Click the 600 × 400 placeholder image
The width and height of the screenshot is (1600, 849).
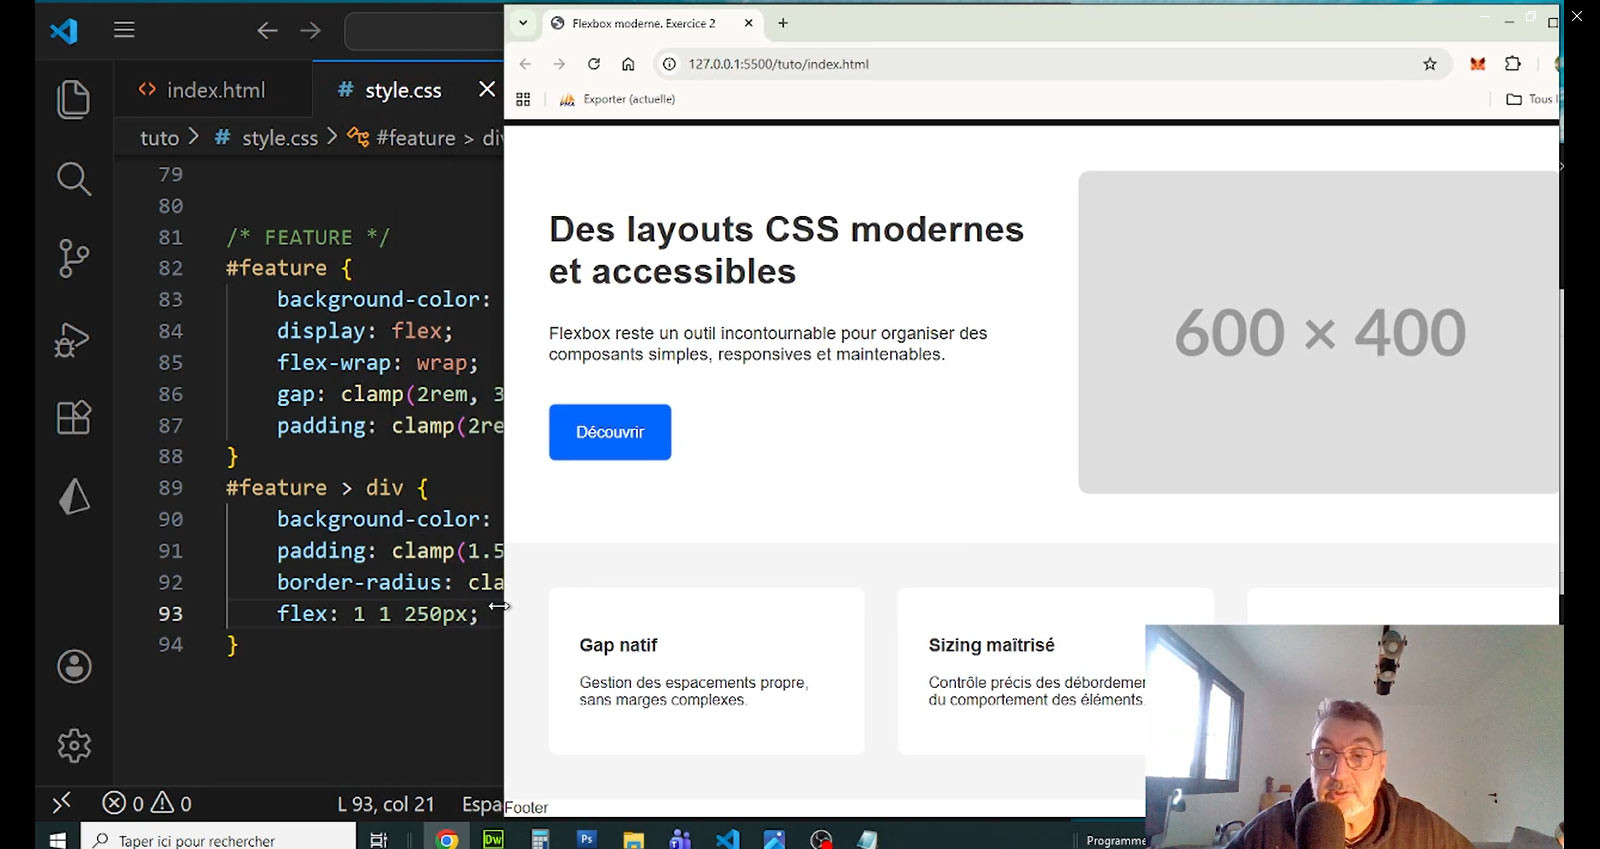(x=1318, y=332)
